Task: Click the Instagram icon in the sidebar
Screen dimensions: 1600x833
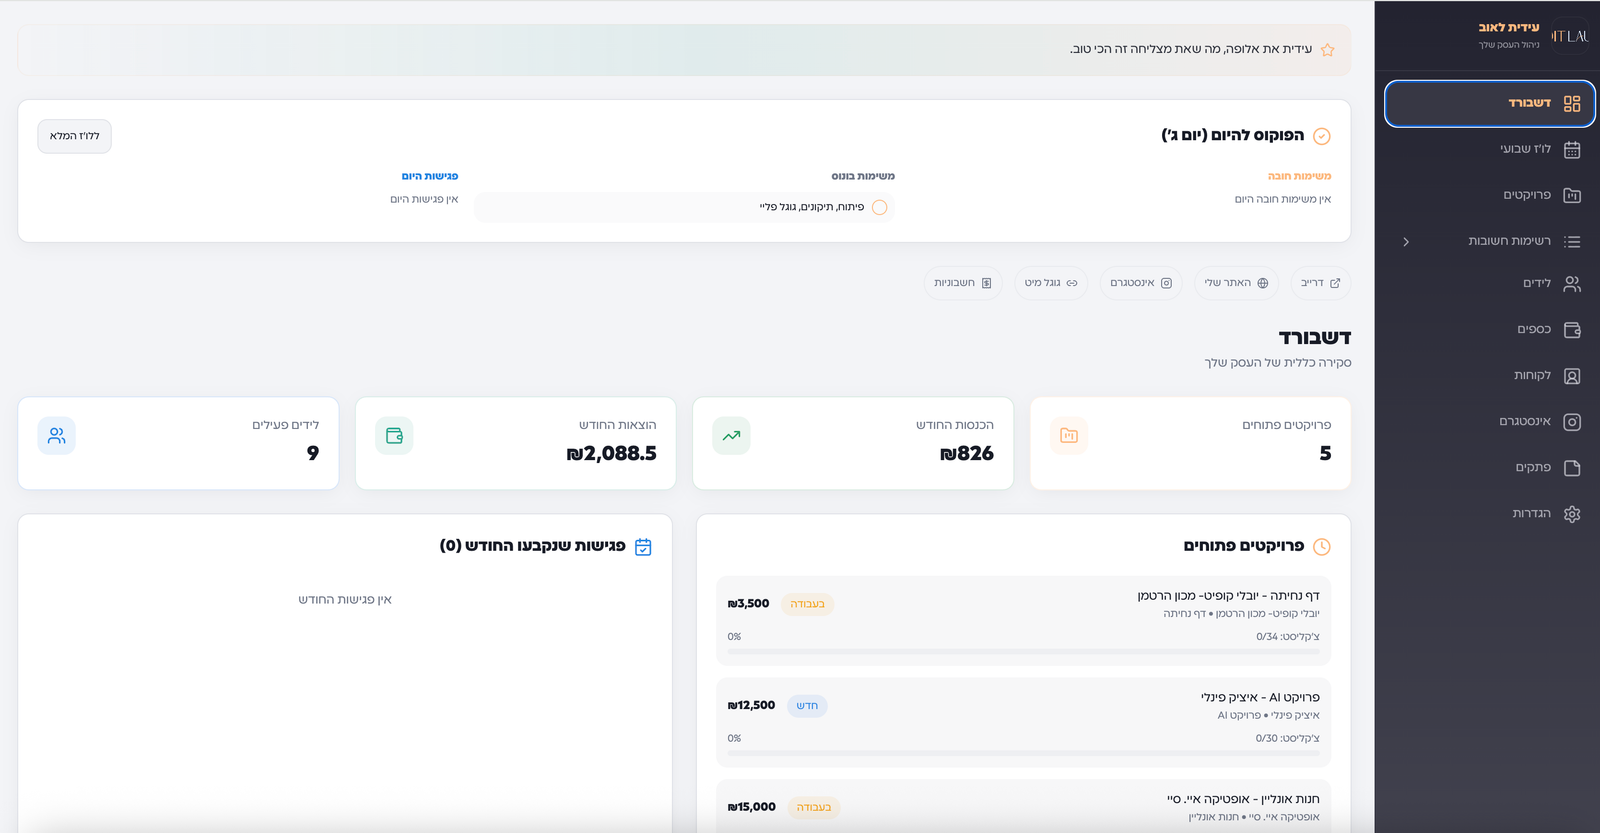Action: click(1572, 422)
